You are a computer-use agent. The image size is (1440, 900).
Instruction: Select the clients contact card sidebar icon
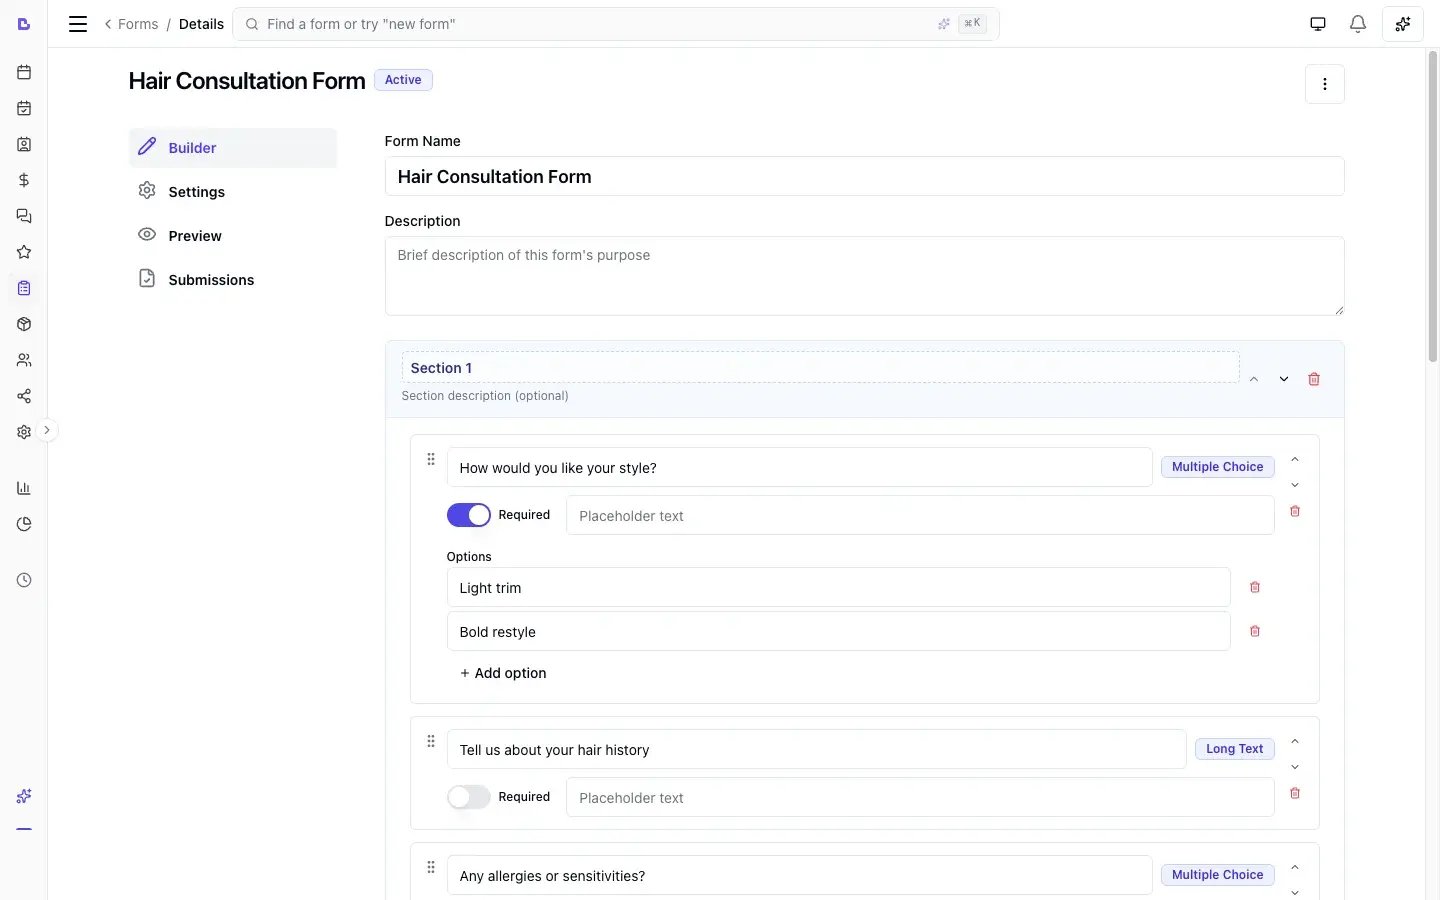(x=24, y=144)
